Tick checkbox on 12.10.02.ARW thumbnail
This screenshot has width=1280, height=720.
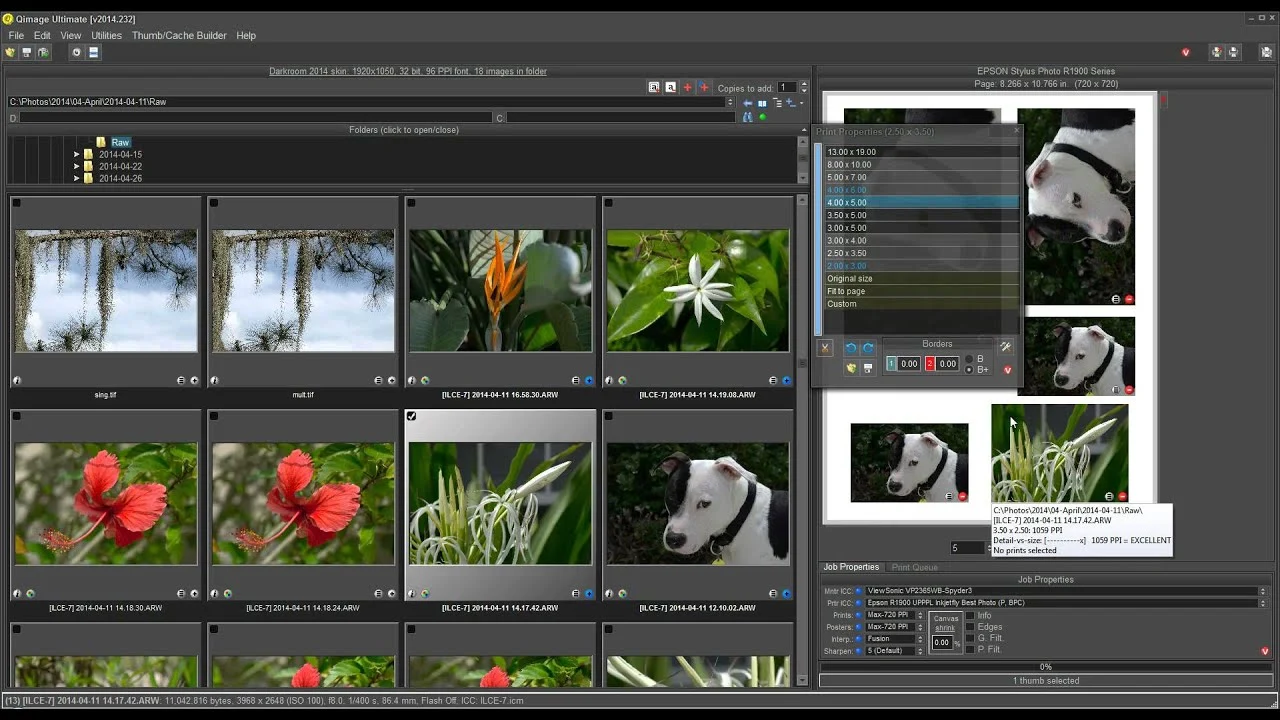pos(608,416)
